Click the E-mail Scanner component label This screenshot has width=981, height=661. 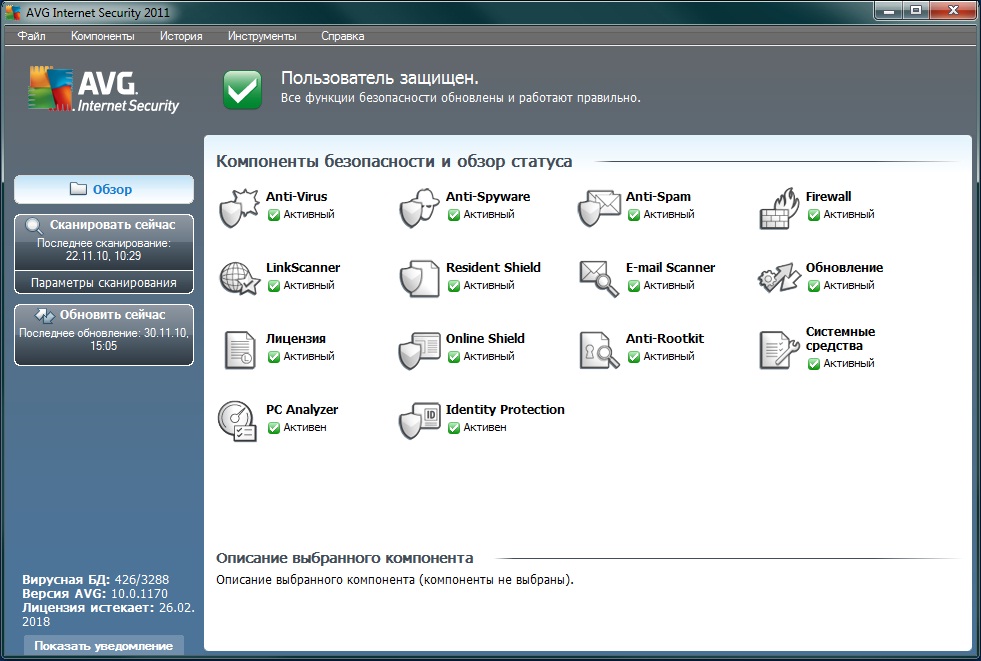670,268
